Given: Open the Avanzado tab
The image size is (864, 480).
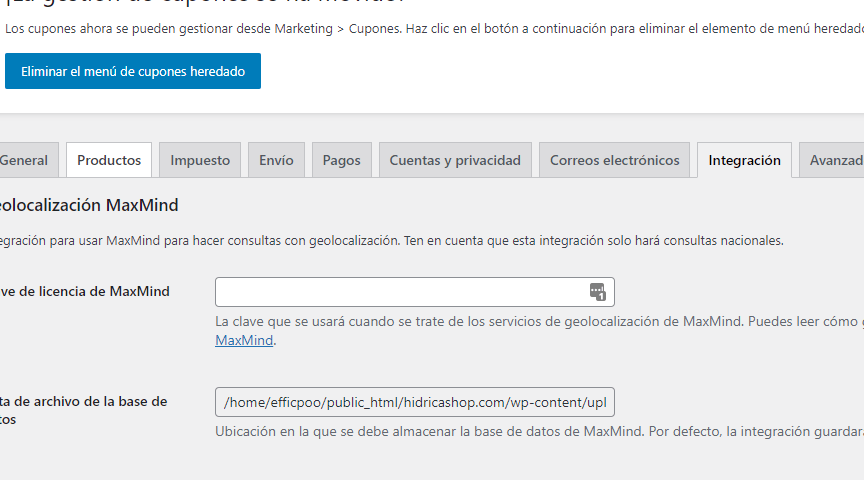Looking at the screenshot, I should [x=832, y=160].
